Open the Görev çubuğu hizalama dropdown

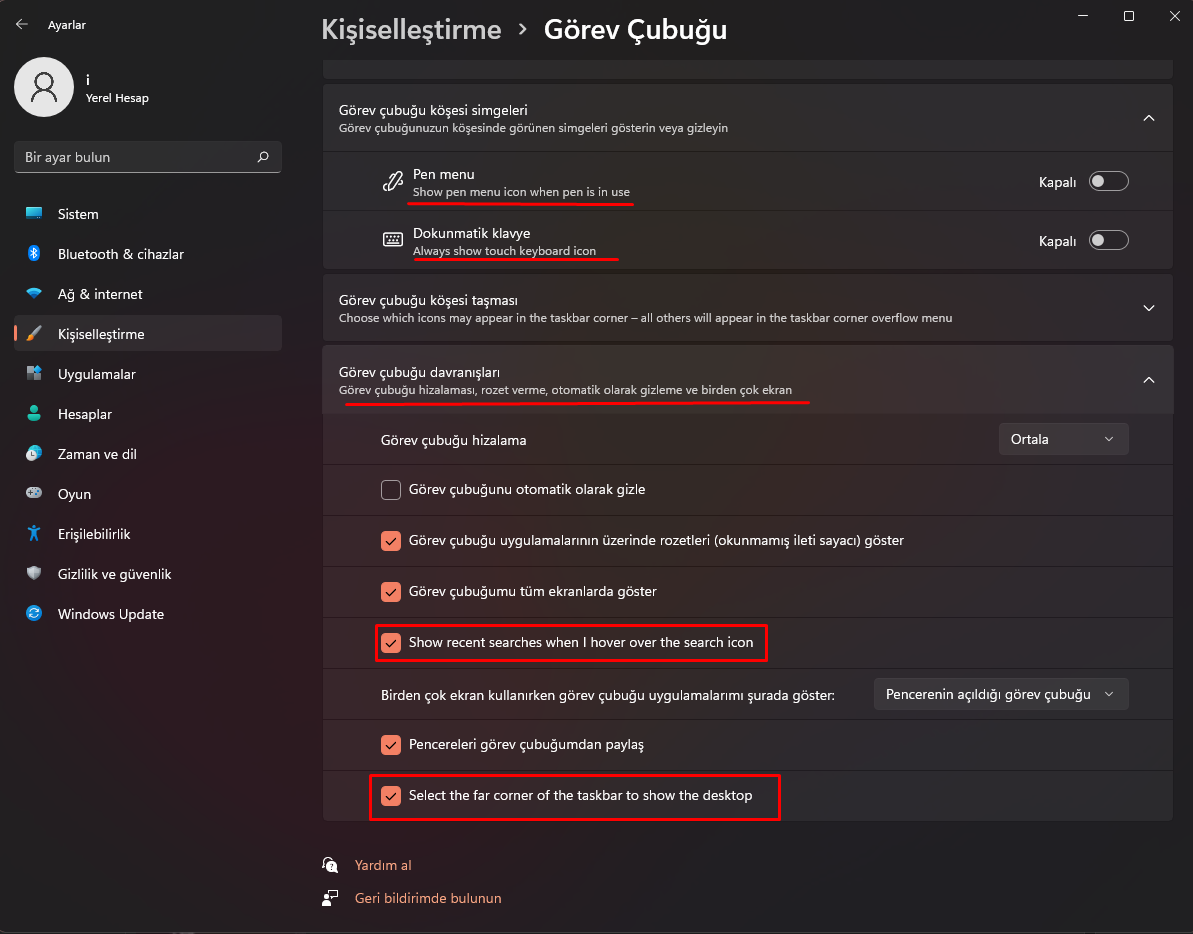click(1063, 439)
